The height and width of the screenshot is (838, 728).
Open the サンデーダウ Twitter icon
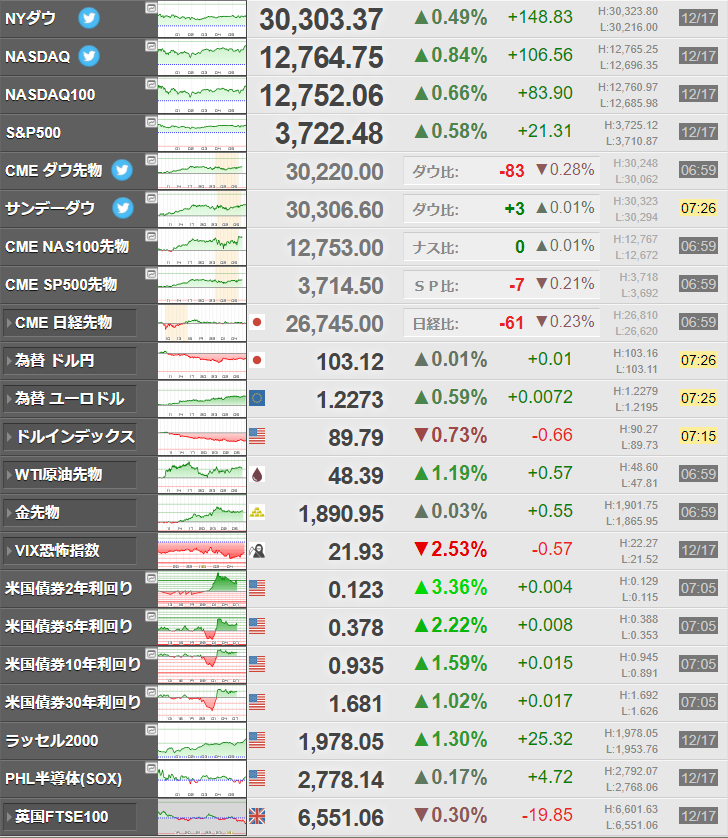[x=122, y=208]
